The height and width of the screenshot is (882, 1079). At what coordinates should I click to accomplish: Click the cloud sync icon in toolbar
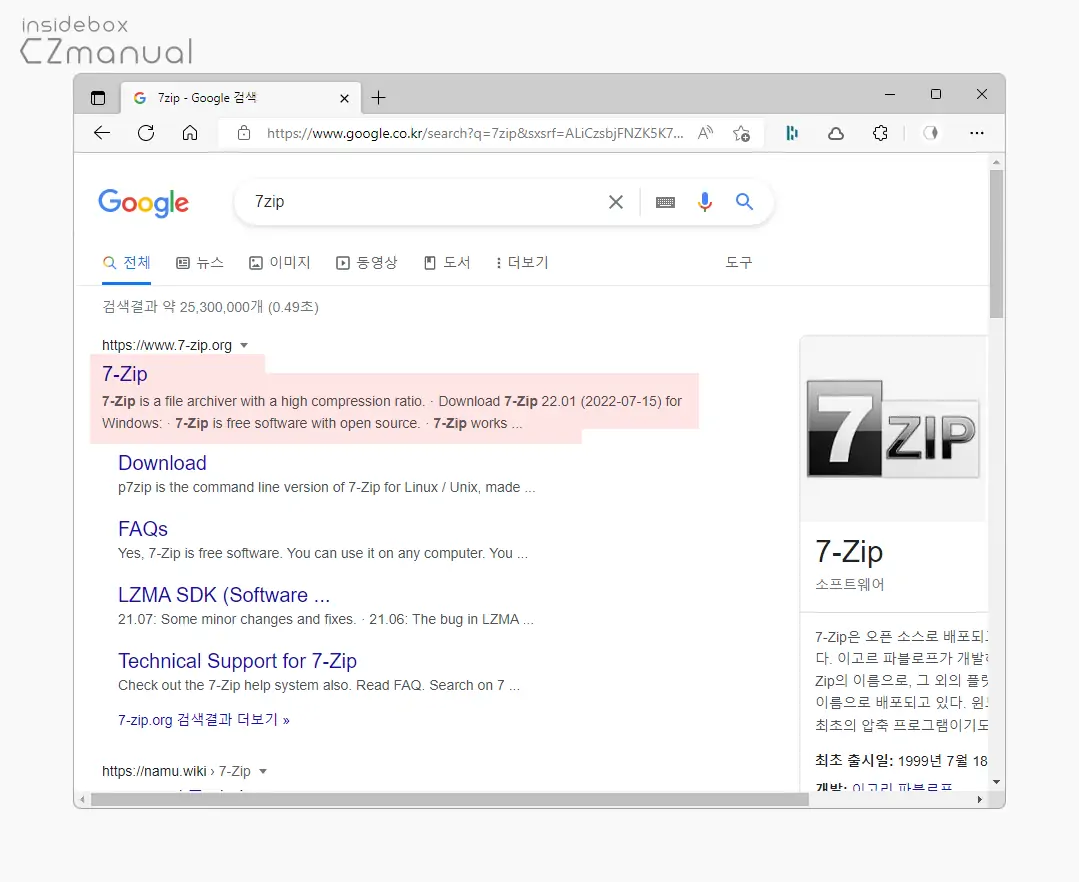836,132
